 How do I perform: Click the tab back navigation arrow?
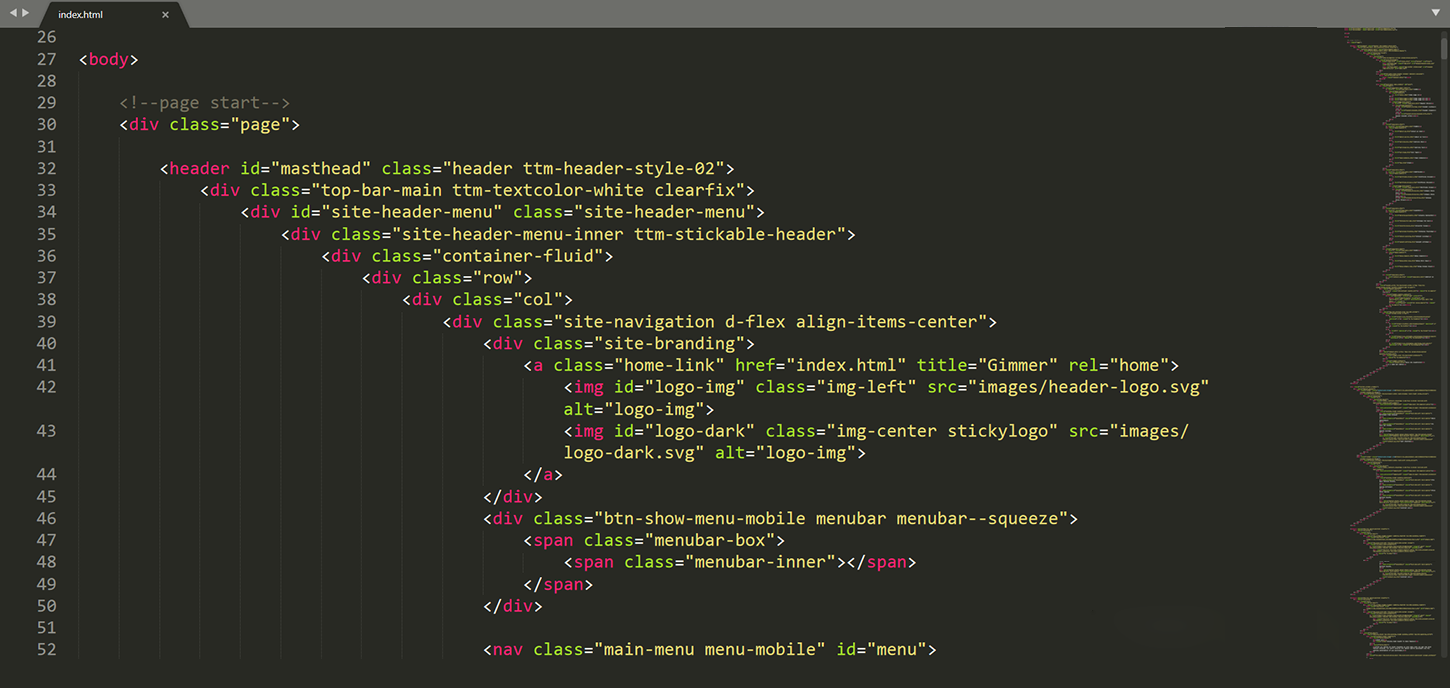tap(13, 12)
